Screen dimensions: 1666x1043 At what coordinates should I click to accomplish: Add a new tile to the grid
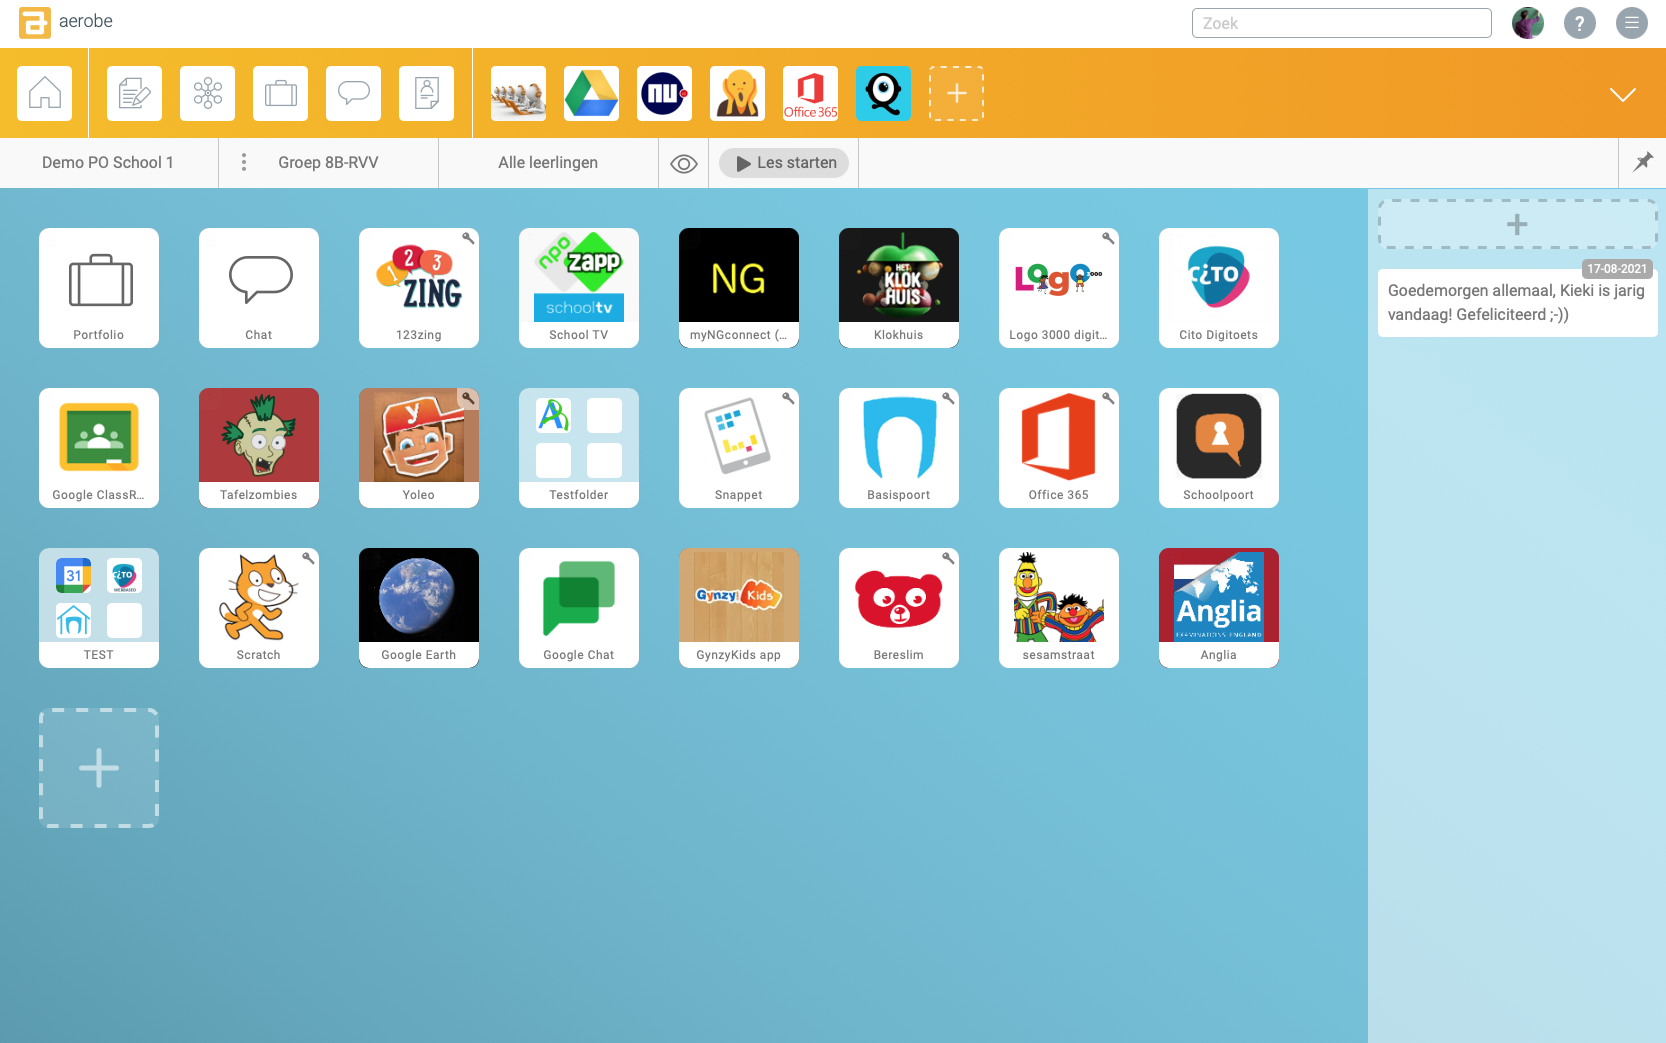pyautogui.click(x=99, y=768)
